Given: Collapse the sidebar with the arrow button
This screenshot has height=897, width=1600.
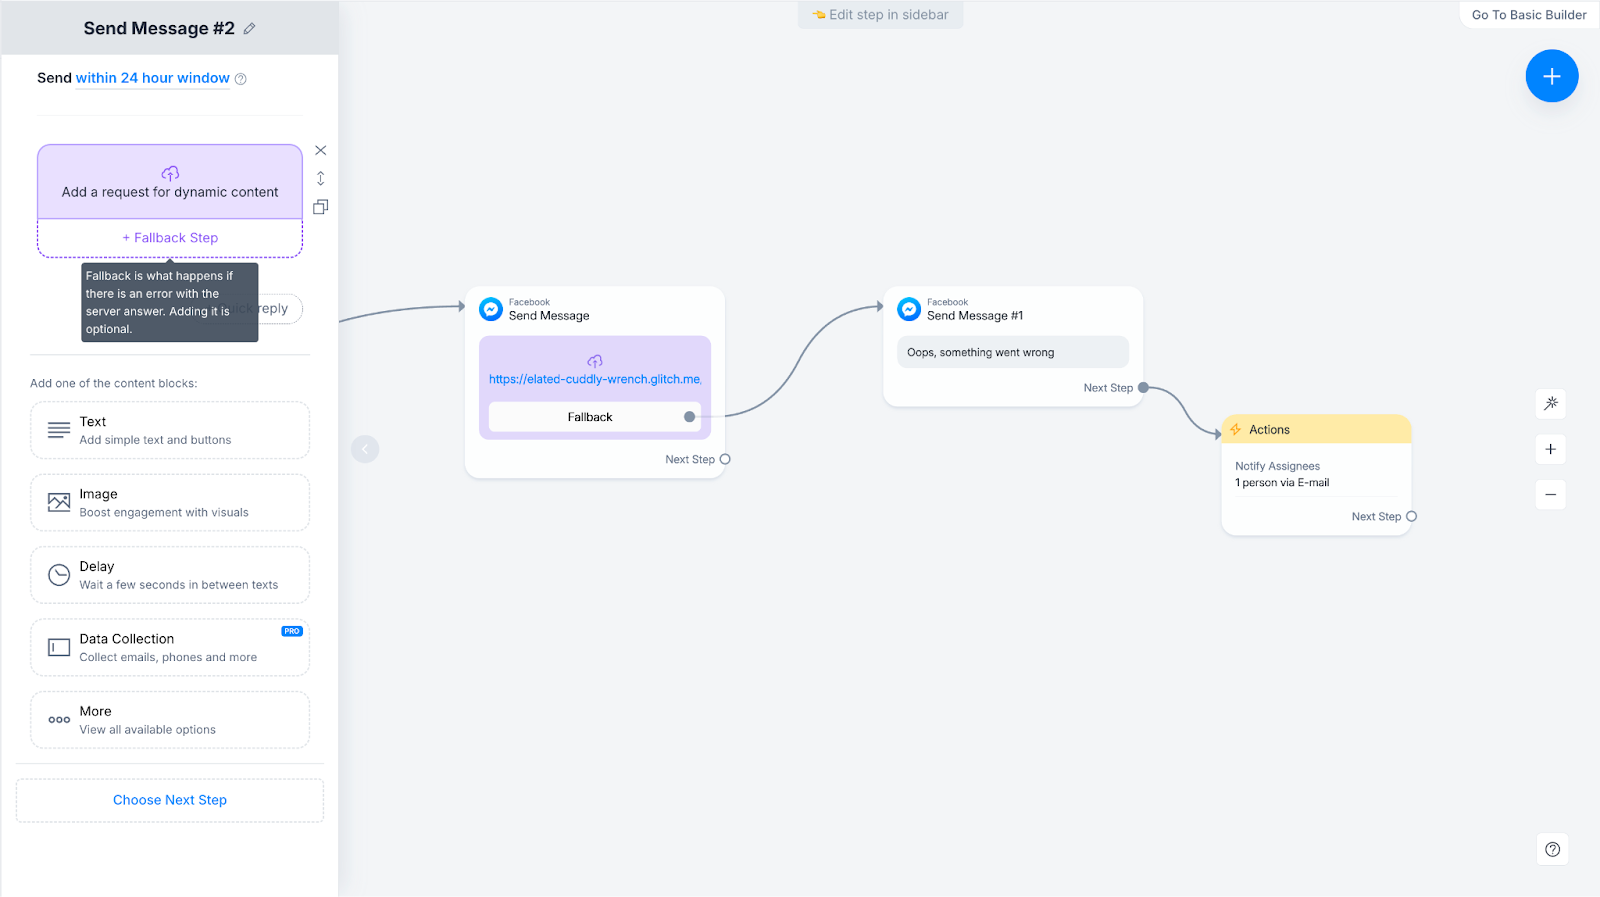Looking at the screenshot, I should tap(365, 449).
